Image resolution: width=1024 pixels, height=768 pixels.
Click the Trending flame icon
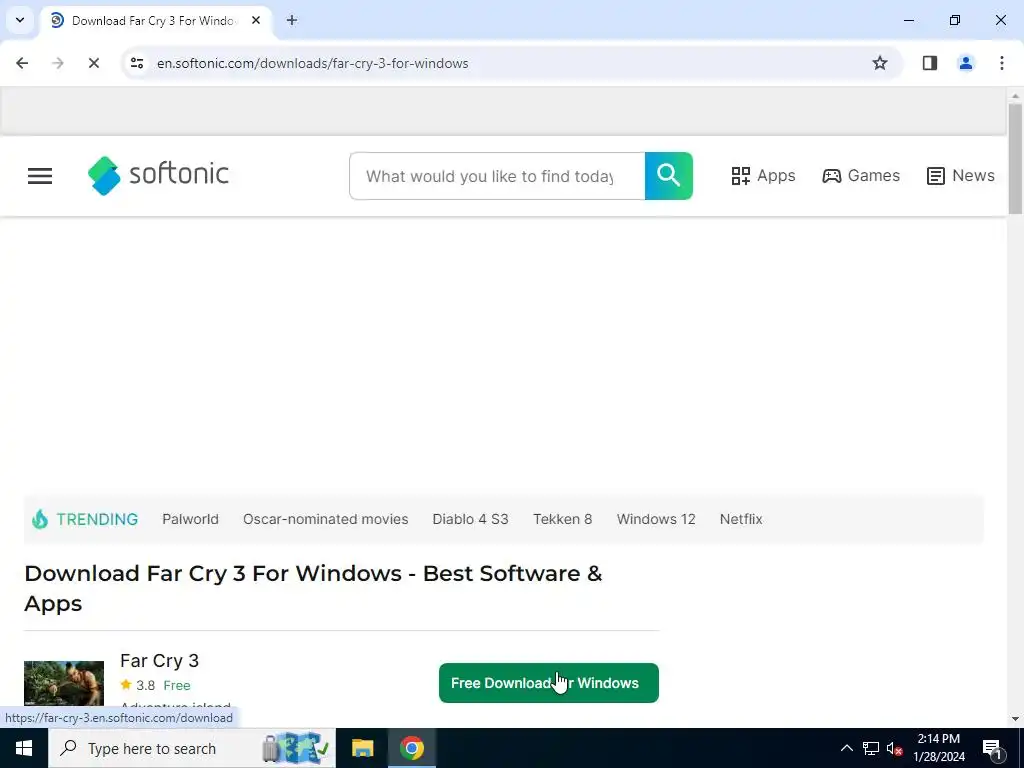(x=40, y=519)
